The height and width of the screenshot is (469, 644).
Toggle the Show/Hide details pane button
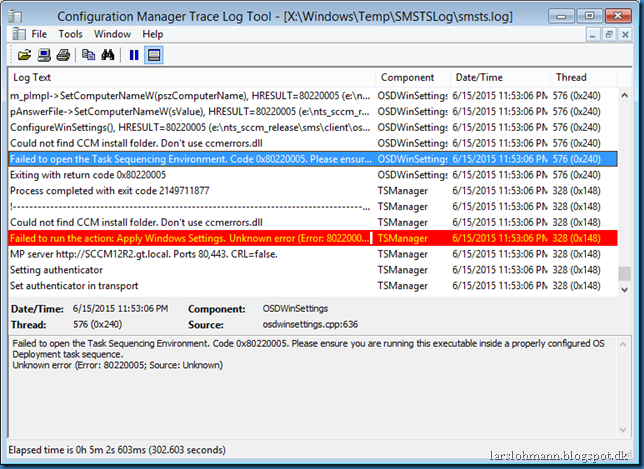pyautogui.click(x=154, y=55)
